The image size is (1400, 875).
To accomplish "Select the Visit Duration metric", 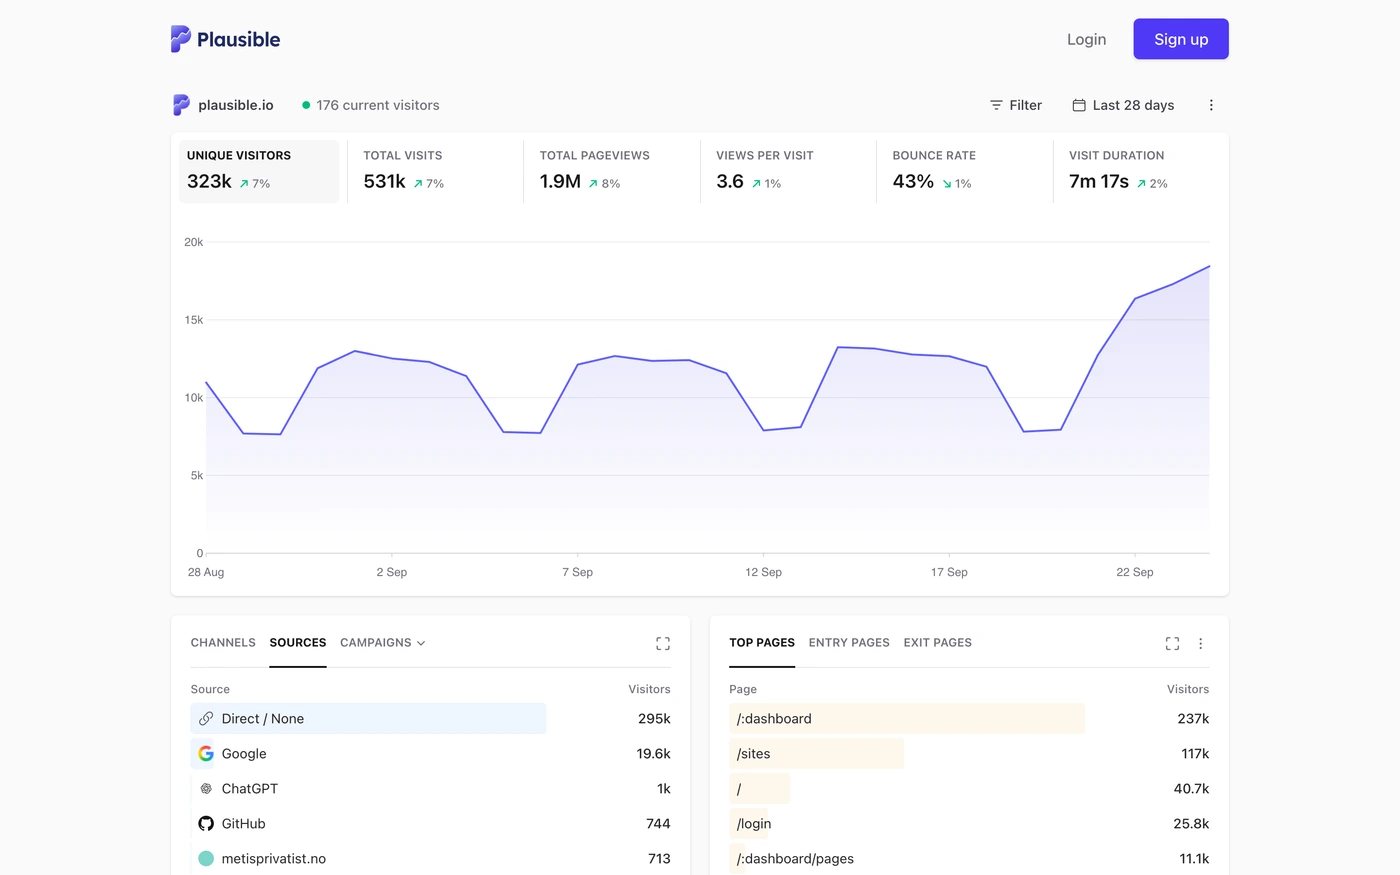I will 1141,171.
